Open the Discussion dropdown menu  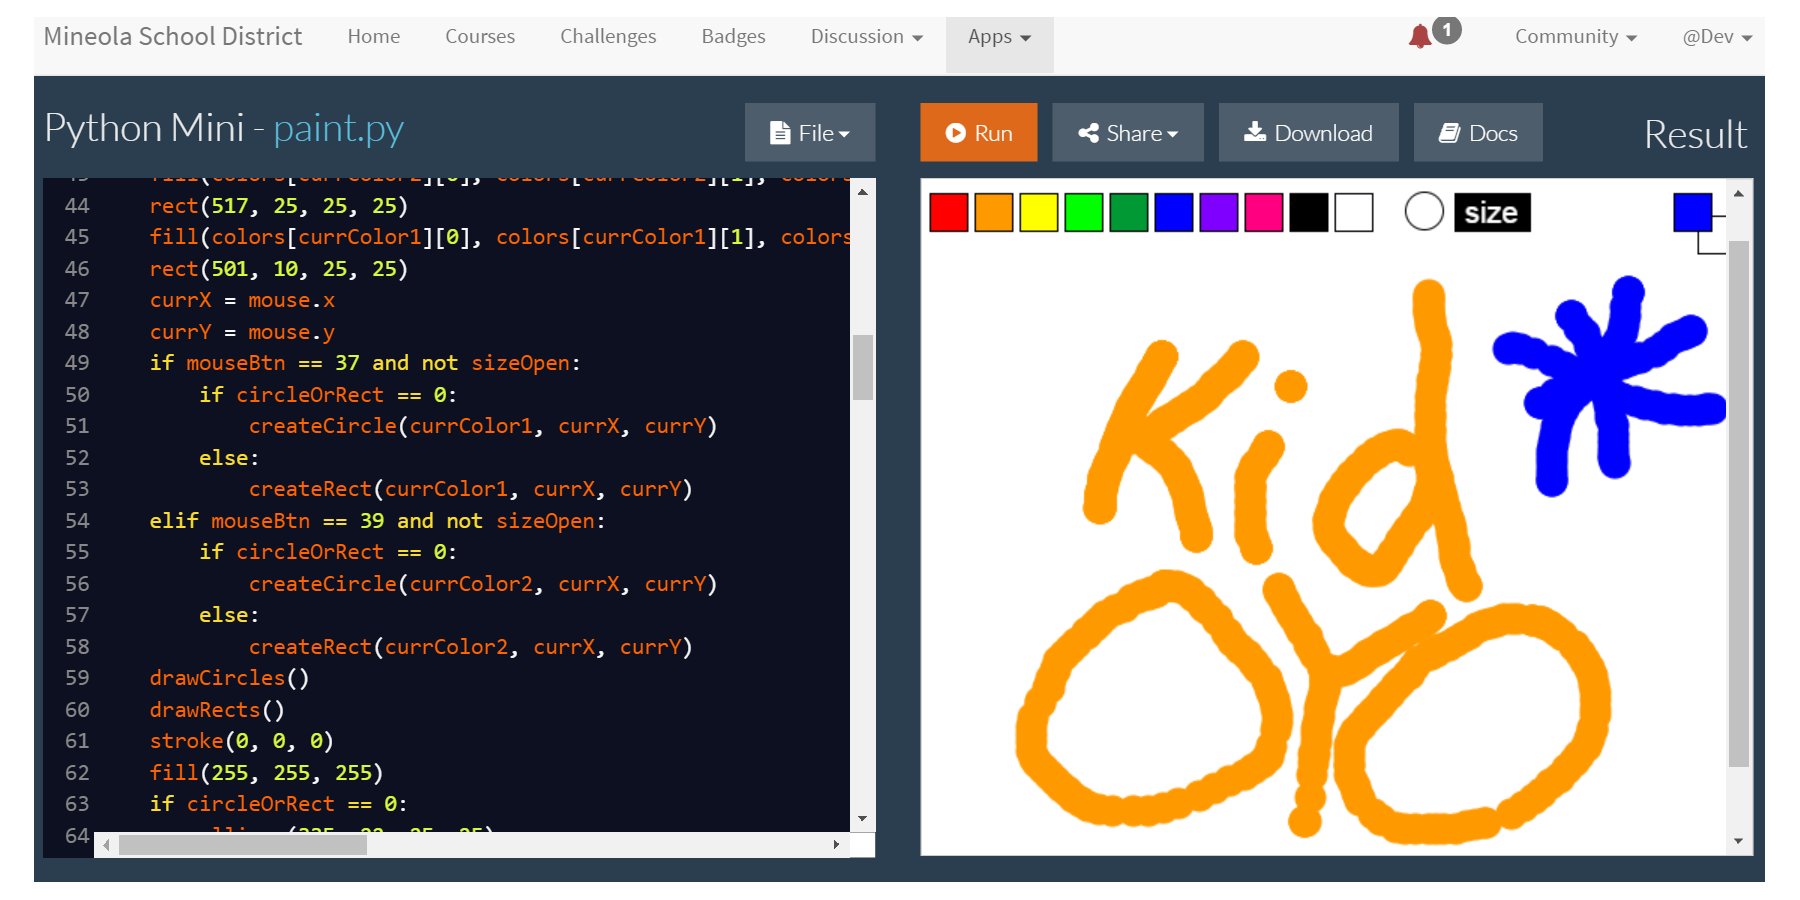click(x=866, y=37)
